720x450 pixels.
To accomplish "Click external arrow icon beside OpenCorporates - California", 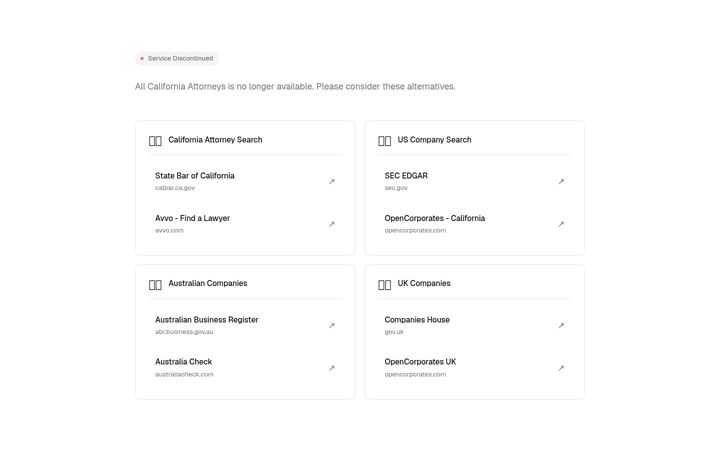I will point(561,224).
